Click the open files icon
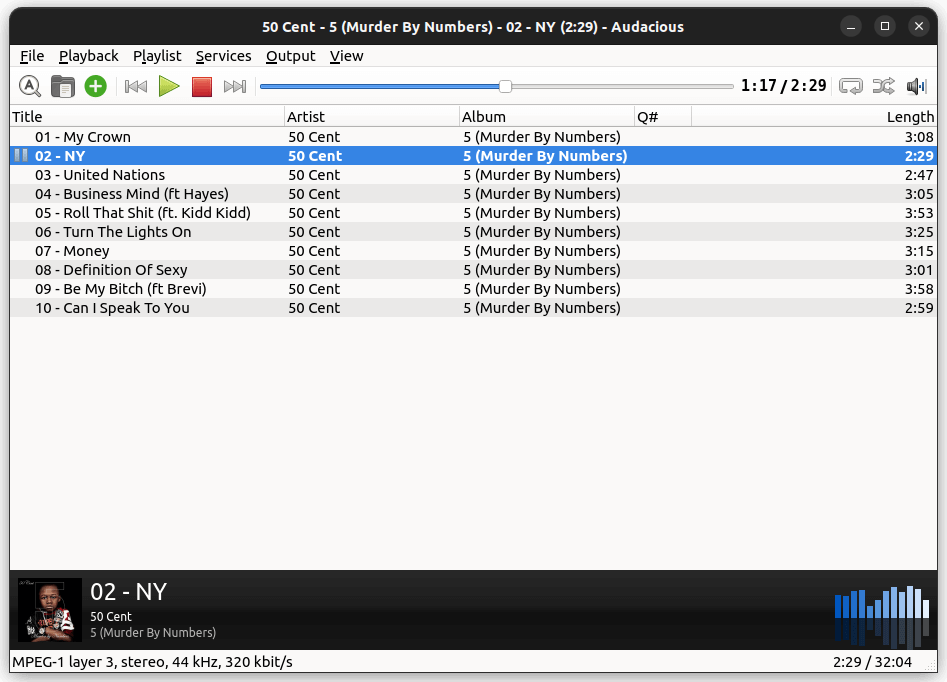 pos(62,87)
